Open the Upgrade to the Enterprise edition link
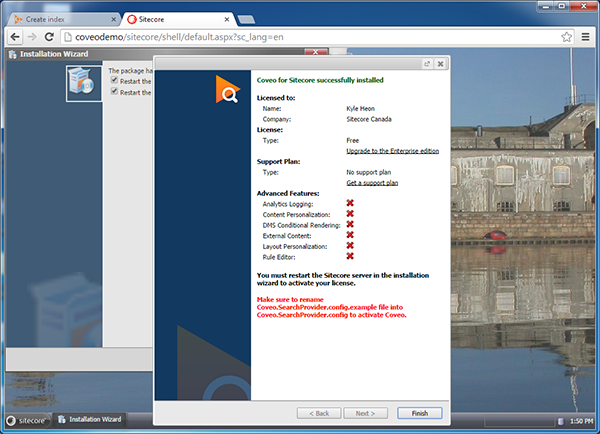 point(393,151)
